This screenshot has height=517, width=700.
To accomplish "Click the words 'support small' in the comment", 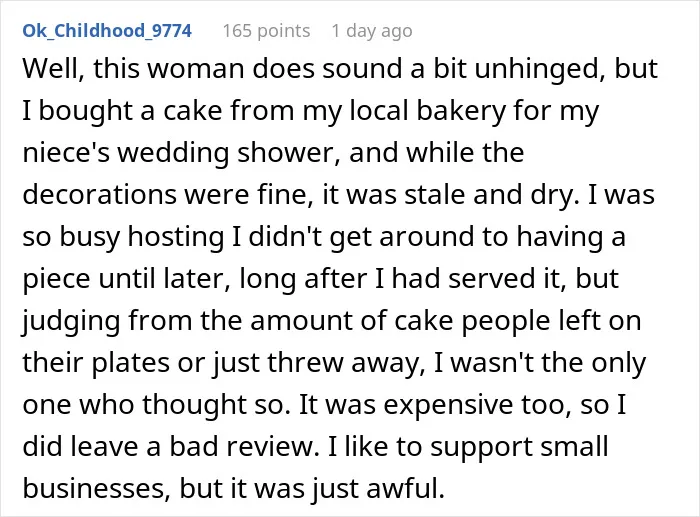I will (519, 446).
